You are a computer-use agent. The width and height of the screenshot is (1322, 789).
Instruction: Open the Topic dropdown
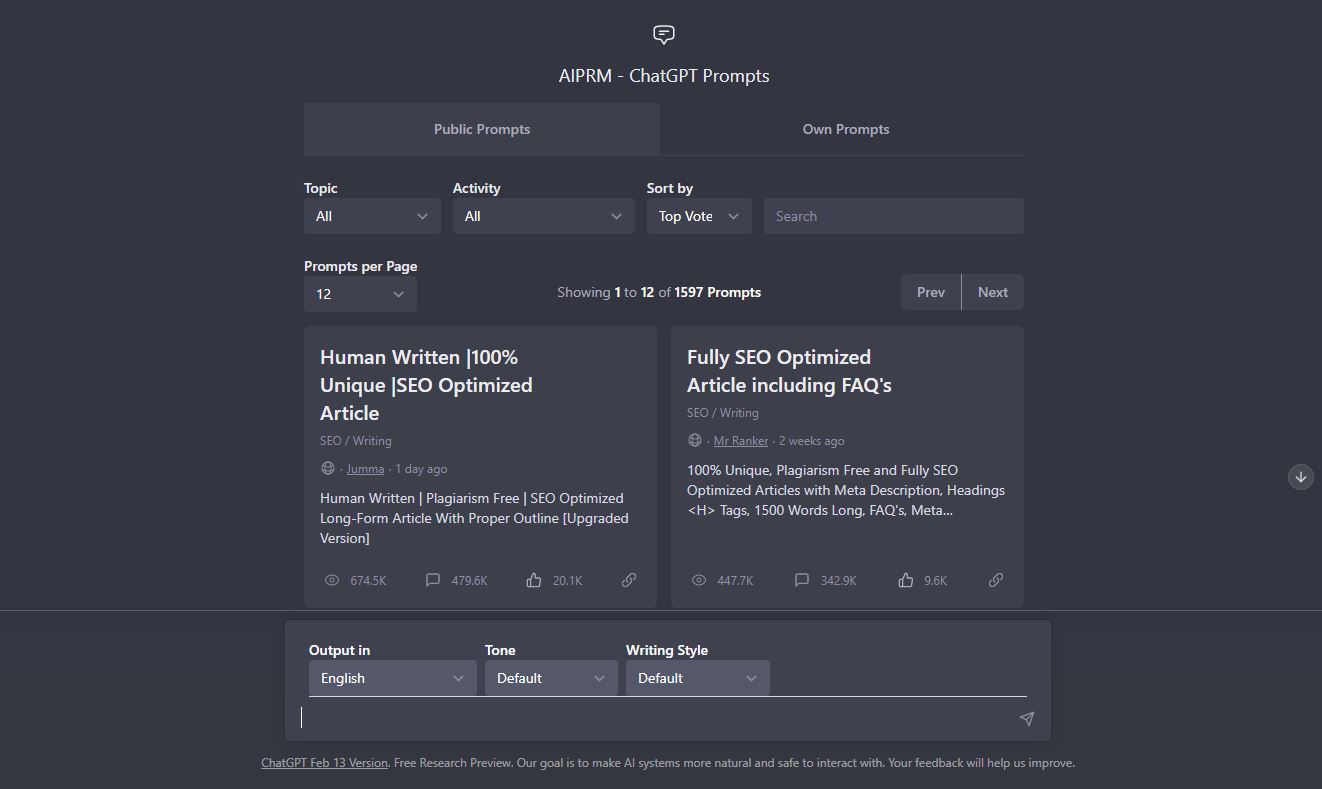[372, 216]
